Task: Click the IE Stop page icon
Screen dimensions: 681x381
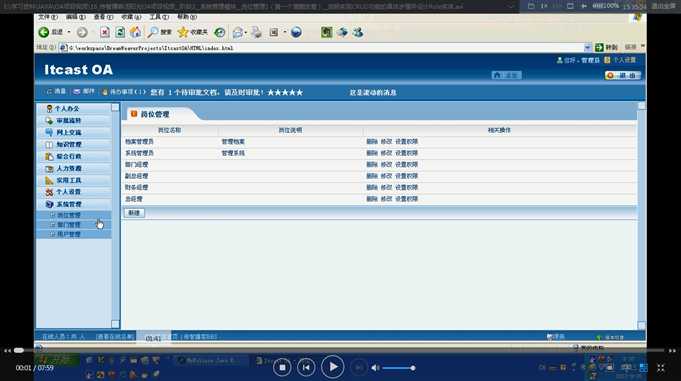Action: coord(105,32)
